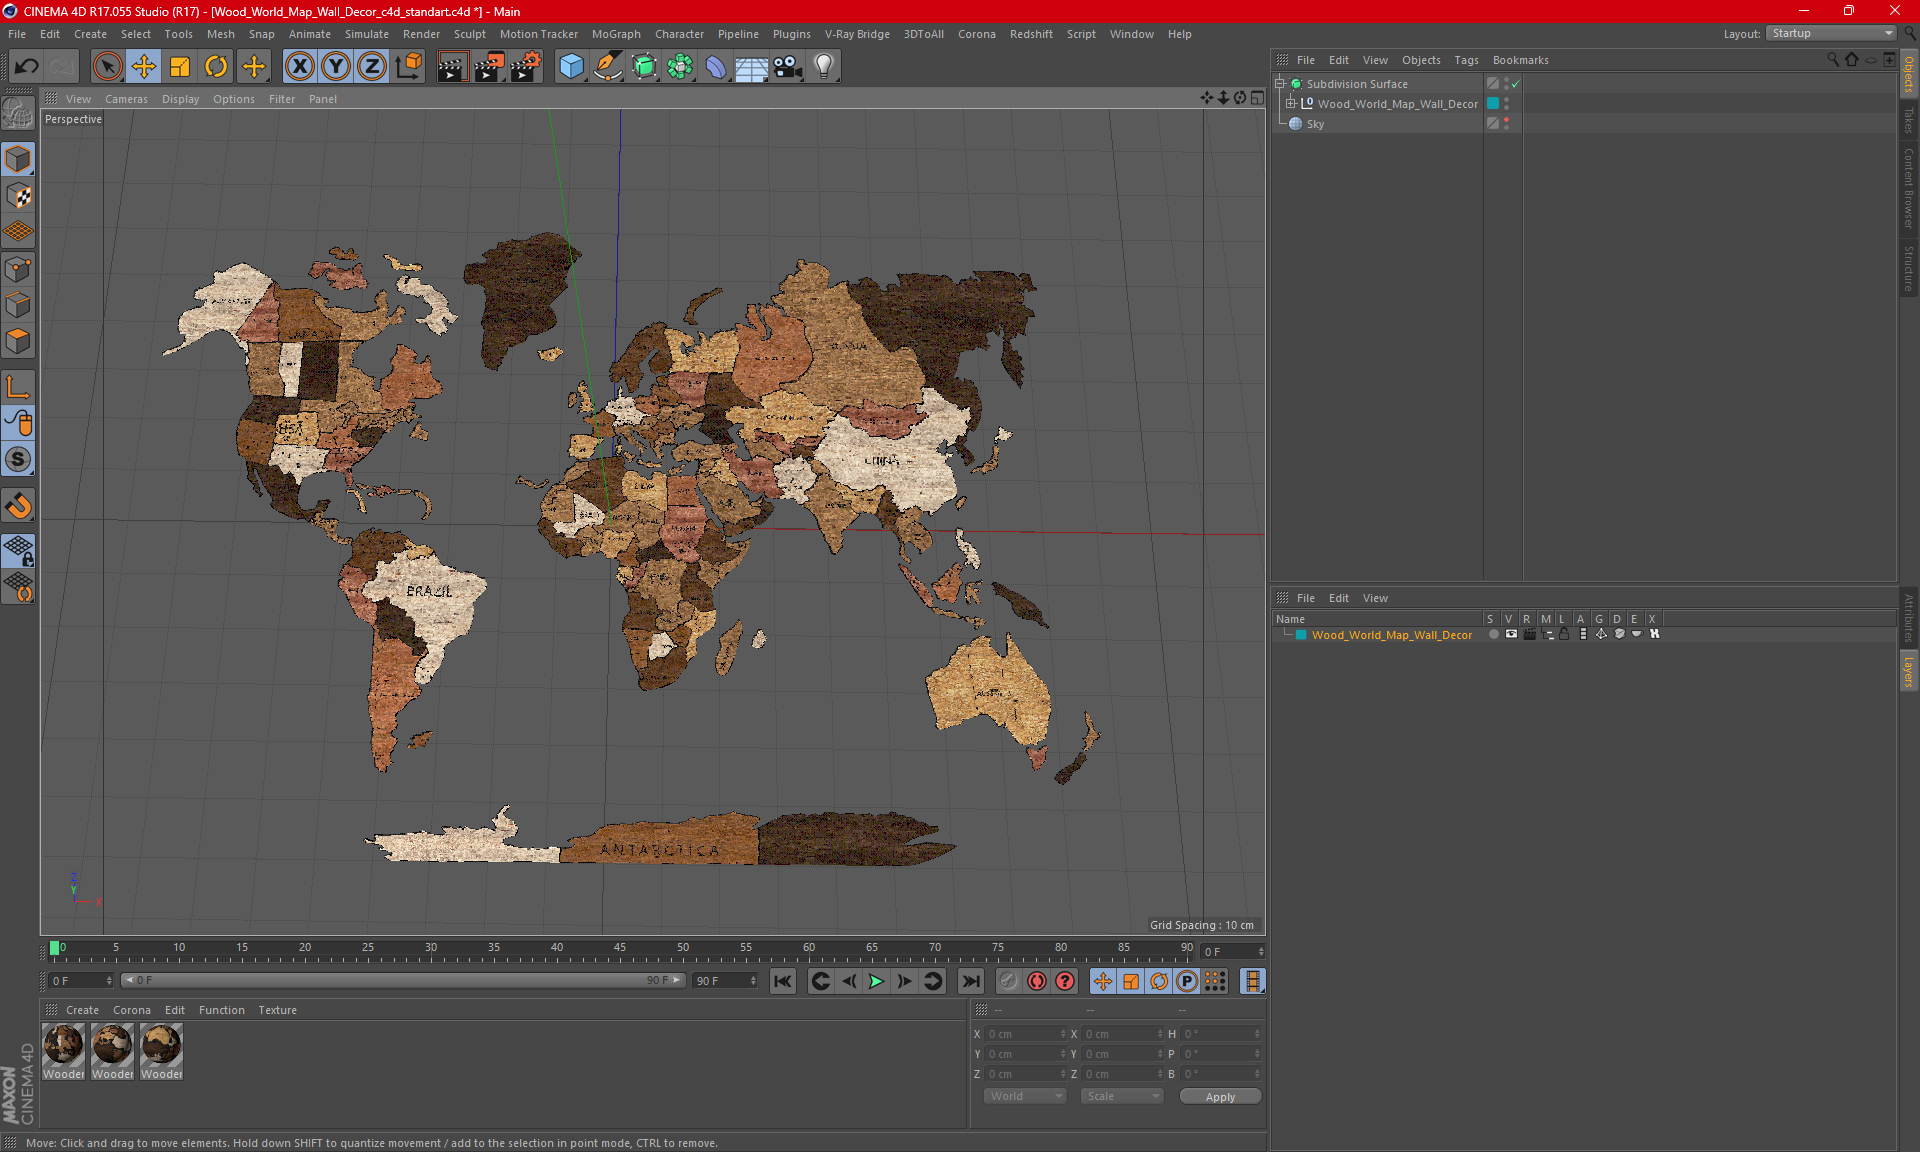The image size is (1920, 1152).
Task: Switch to Model mode
Action: point(18,159)
